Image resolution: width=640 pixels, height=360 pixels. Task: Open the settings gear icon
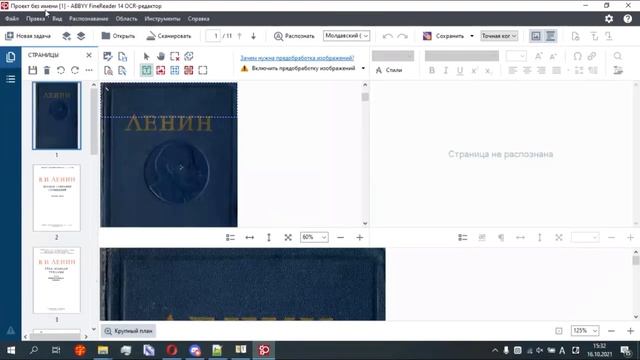click(x=609, y=19)
